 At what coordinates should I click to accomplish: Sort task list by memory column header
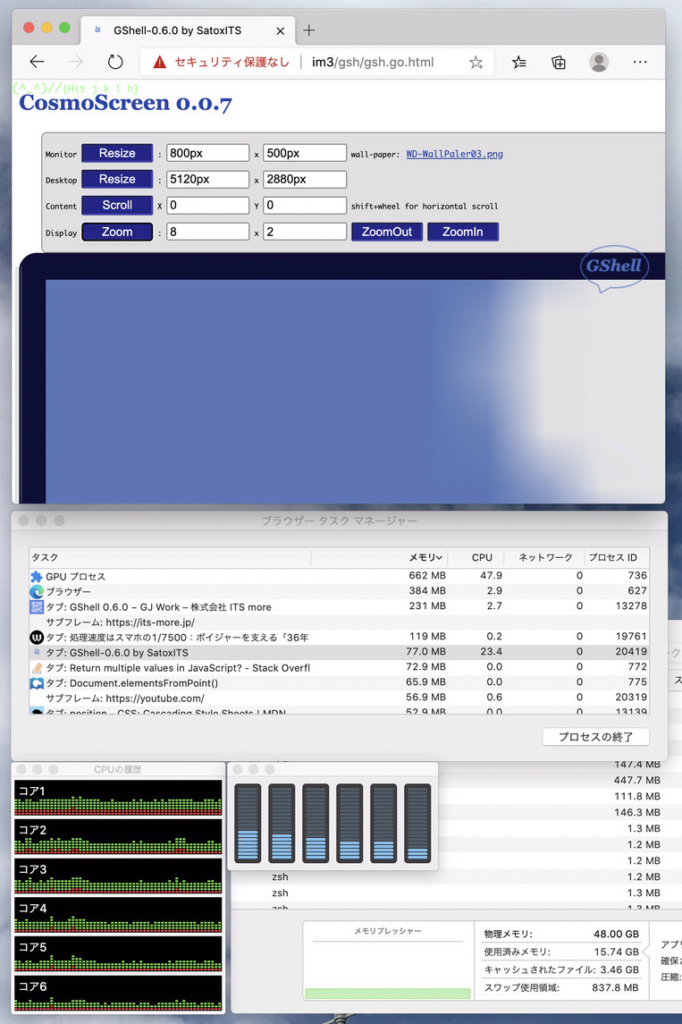tap(425, 557)
